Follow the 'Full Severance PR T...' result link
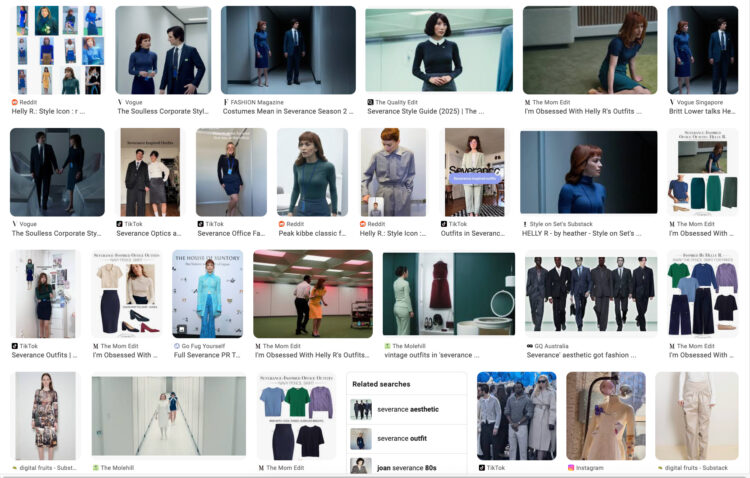Viewport: 750px width, 478px height. (207, 355)
